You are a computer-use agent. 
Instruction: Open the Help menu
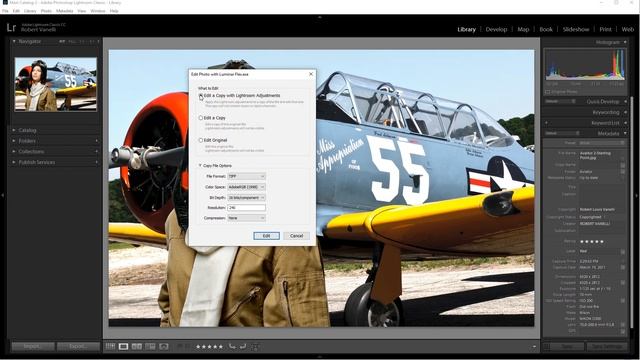pyautogui.click(x=114, y=11)
